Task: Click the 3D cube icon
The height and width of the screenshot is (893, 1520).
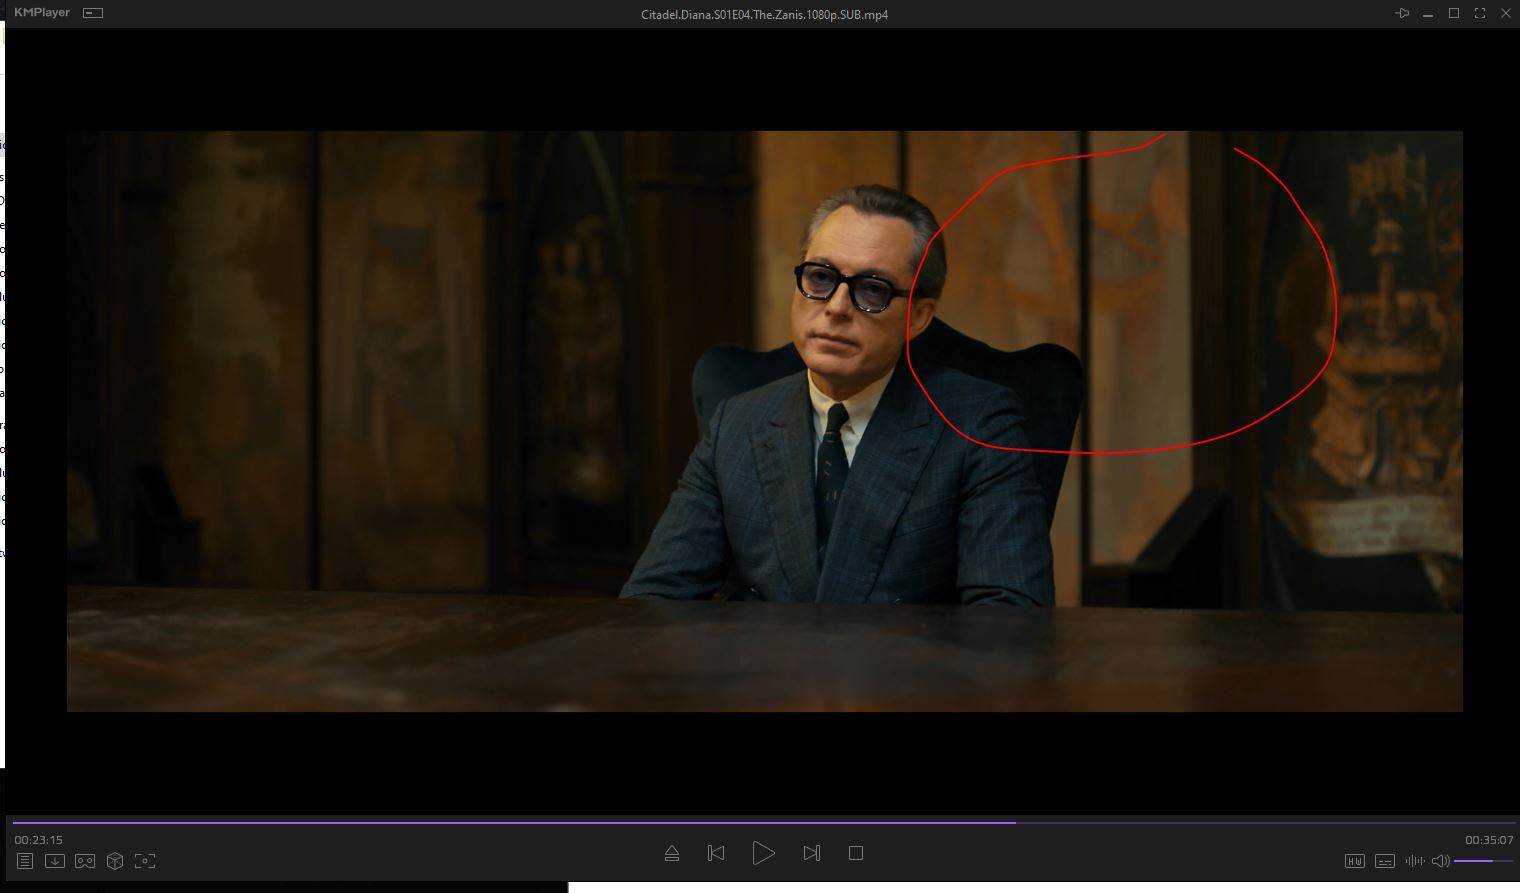Action: click(x=115, y=861)
